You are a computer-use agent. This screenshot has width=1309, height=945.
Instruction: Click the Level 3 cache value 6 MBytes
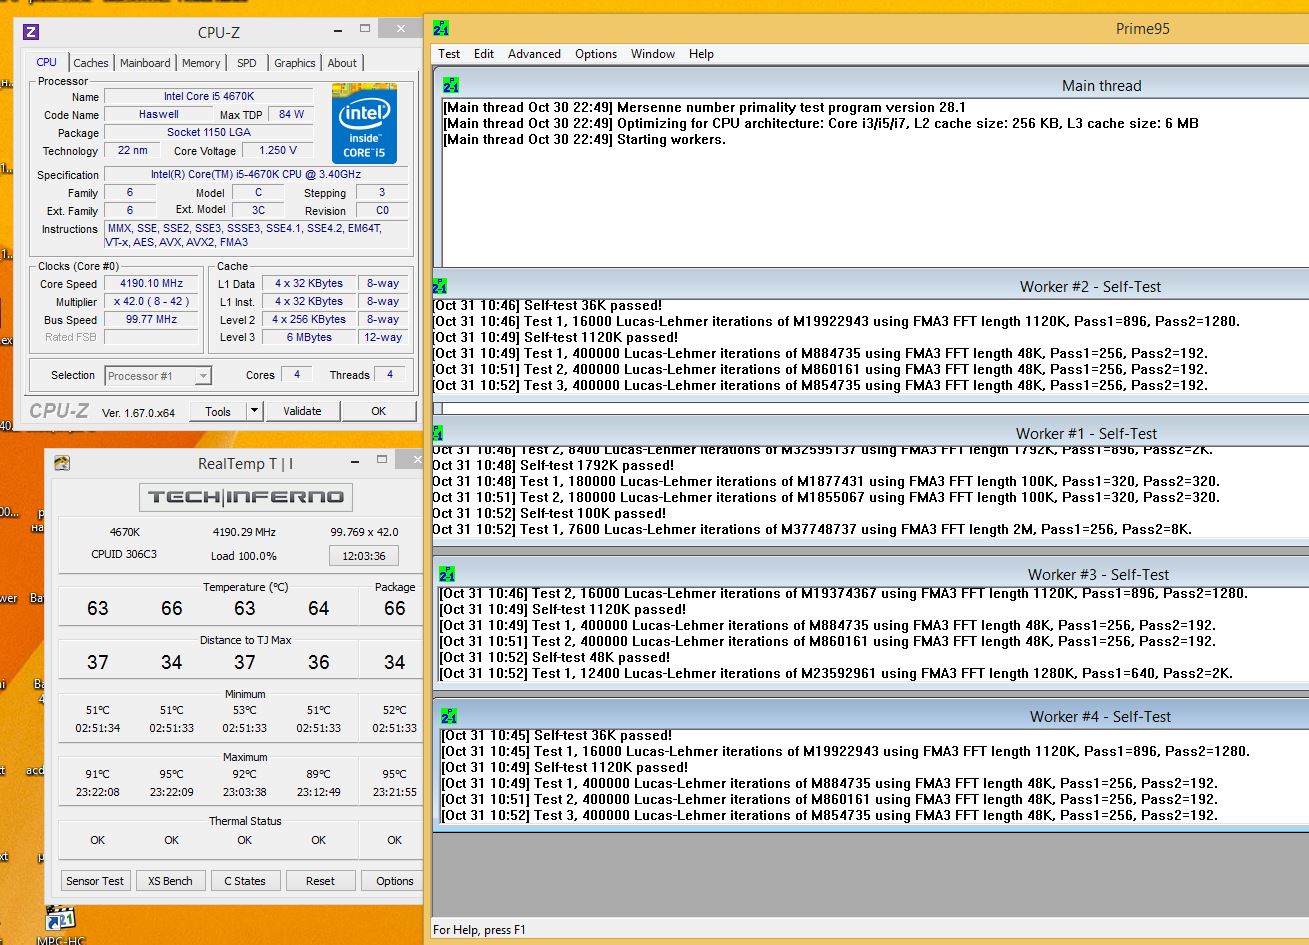coord(309,338)
